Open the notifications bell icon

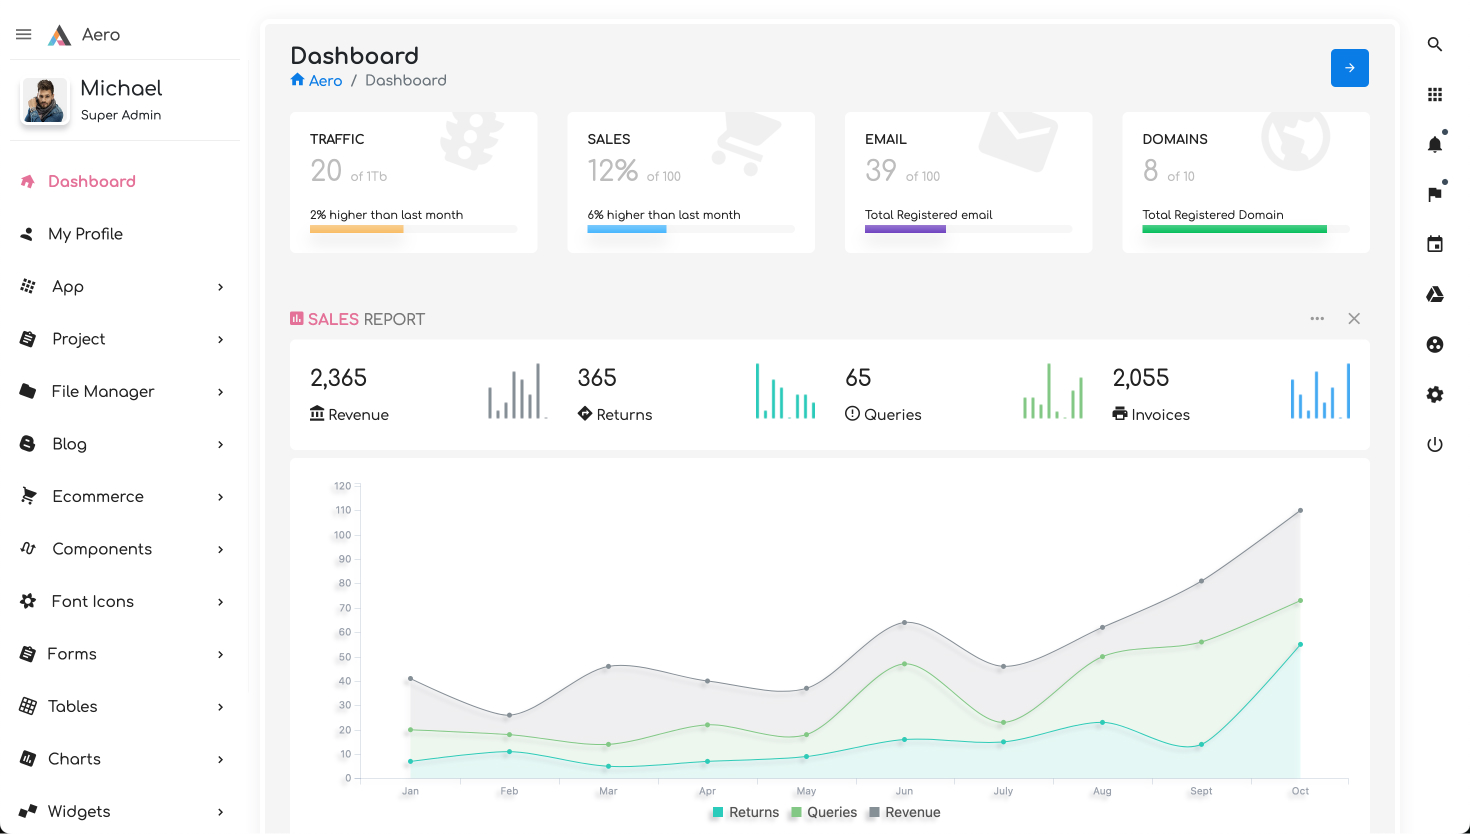pos(1435,144)
